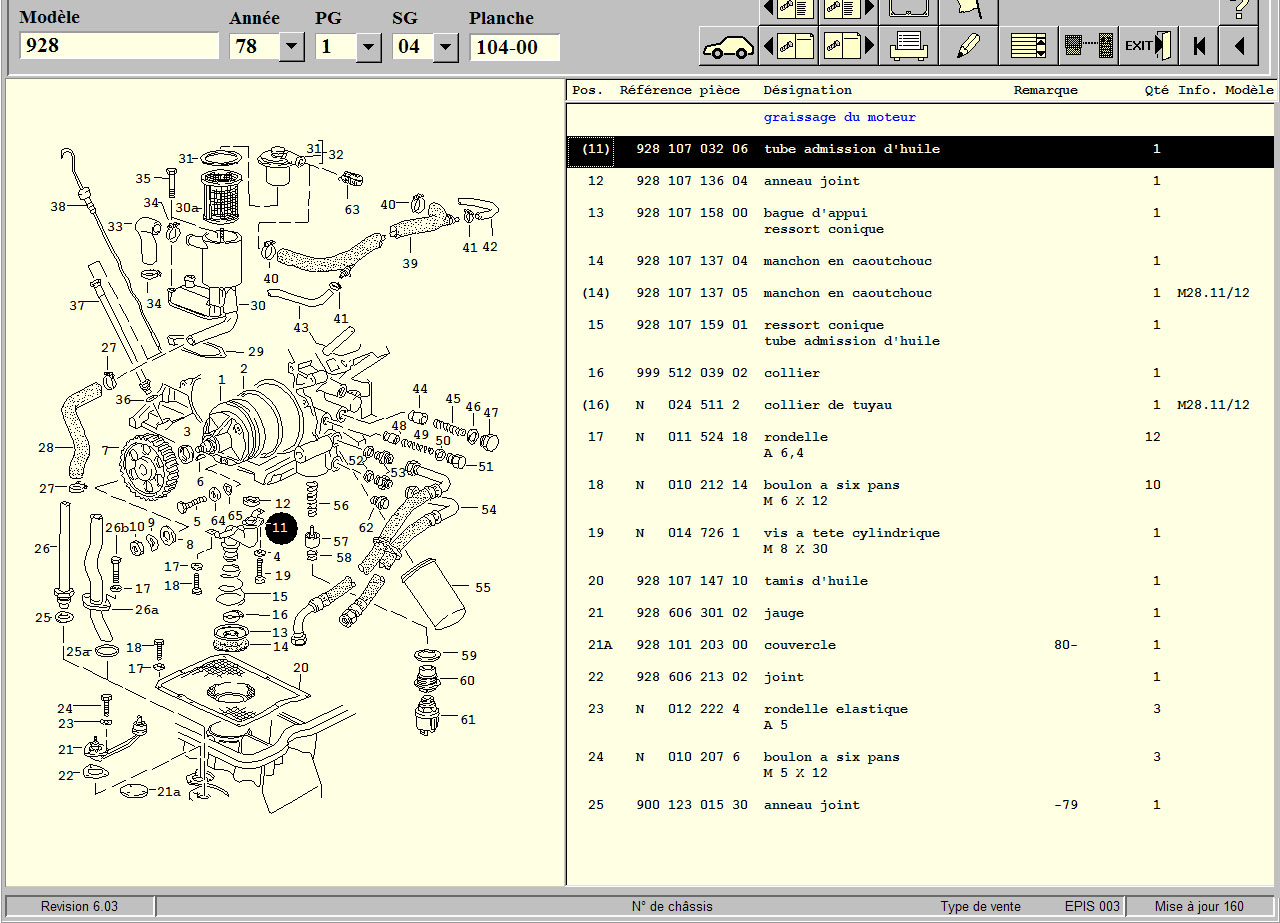Image resolution: width=1280 pixels, height=923 pixels.
Task: Open the Année dropdown showing 78
Action: (292, 46)
